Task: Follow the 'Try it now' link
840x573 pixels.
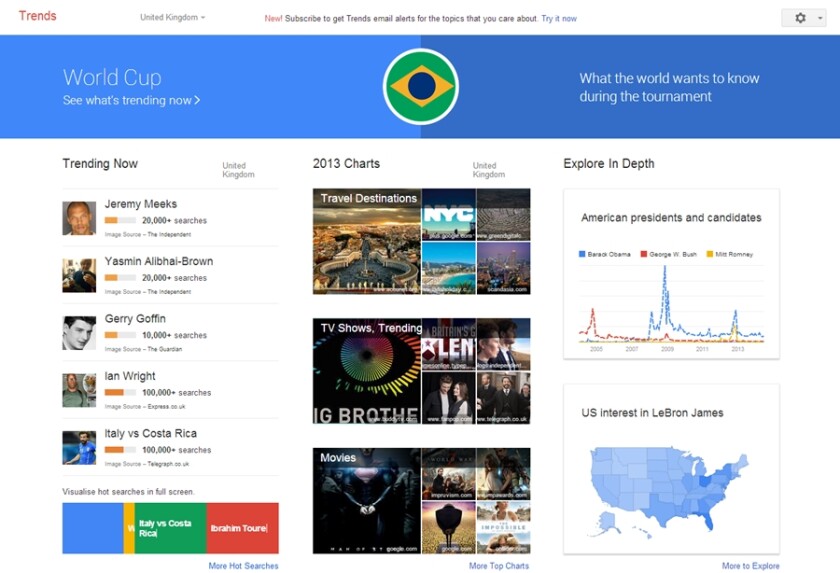Action: pos(559,19)
